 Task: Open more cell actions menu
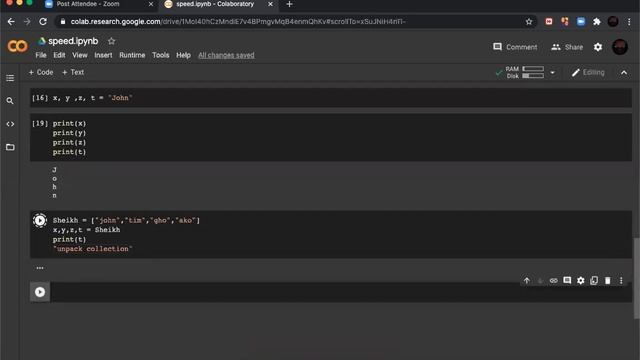[x=621, y=280]
